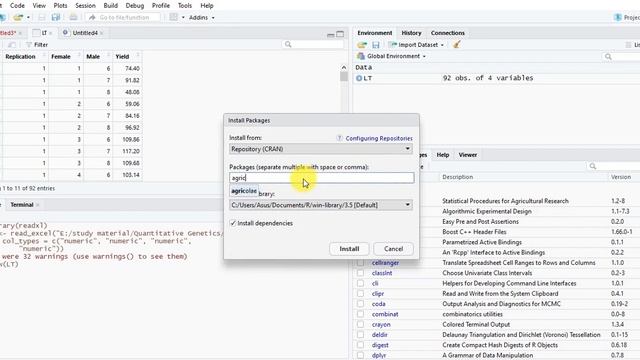This screenshot has height=360, width=640.
Task: Switch to the Terminal tab
Action: coord(22,205)
